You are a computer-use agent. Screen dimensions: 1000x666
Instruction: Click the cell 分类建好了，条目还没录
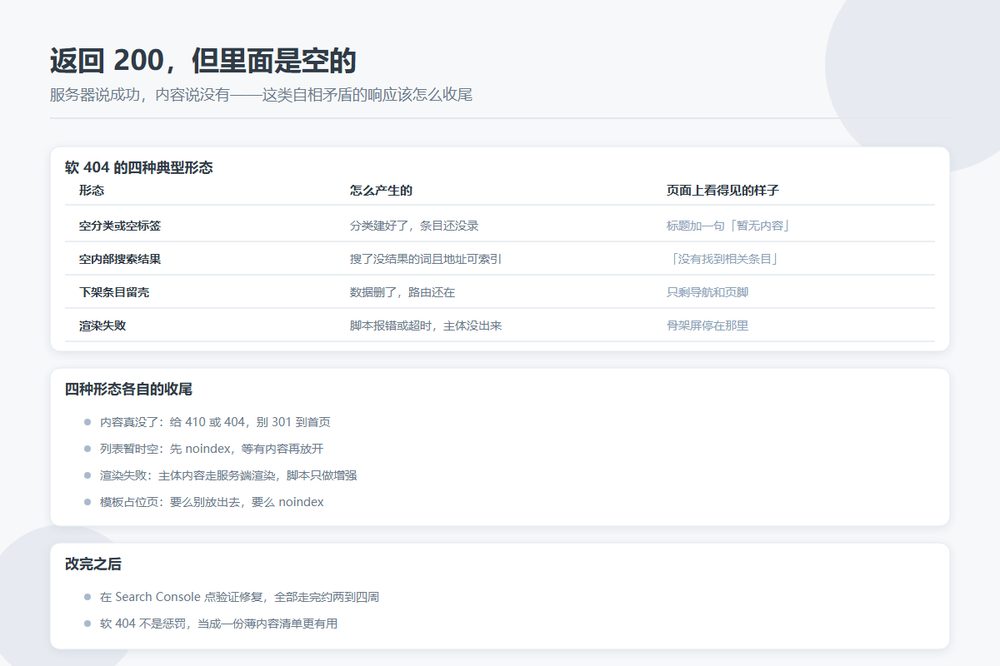point(414,225)
